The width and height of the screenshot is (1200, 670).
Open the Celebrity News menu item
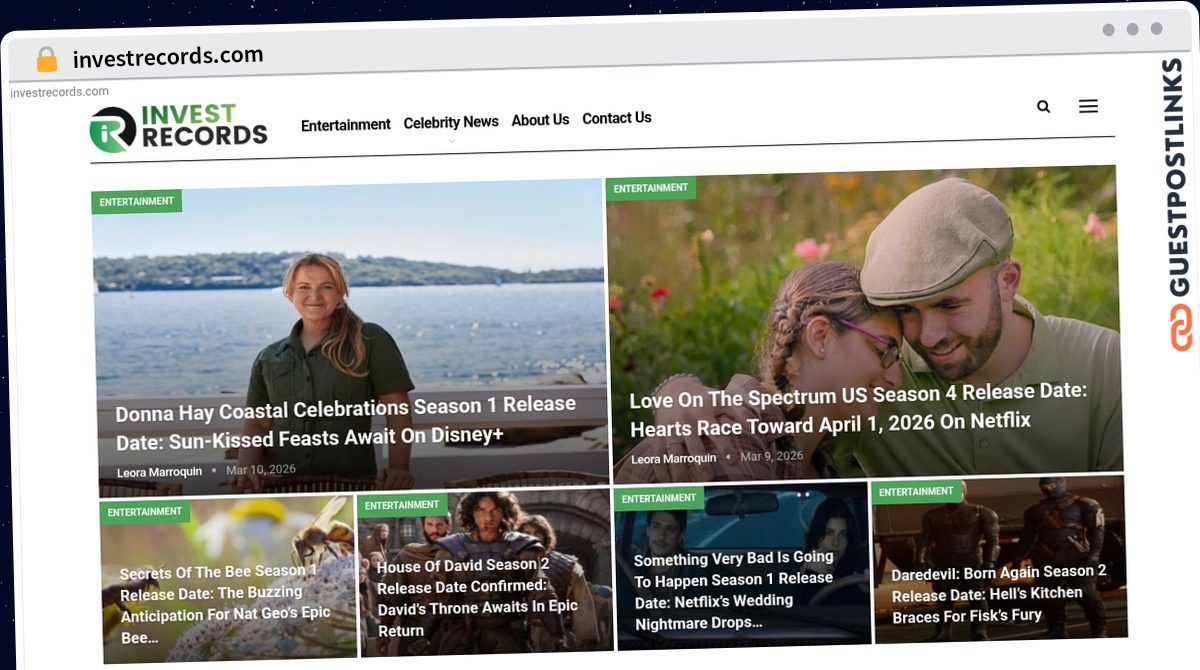tap(451, 122)
